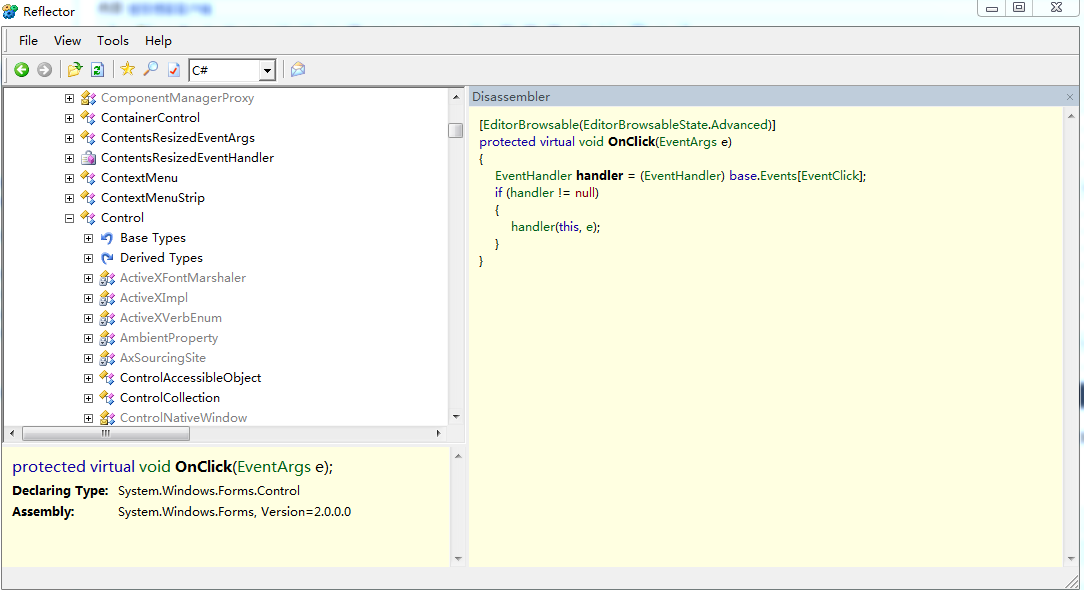Refresh using the green refresh toolbar icon
Screen dimensions: 1084x590
coord(97,70)
